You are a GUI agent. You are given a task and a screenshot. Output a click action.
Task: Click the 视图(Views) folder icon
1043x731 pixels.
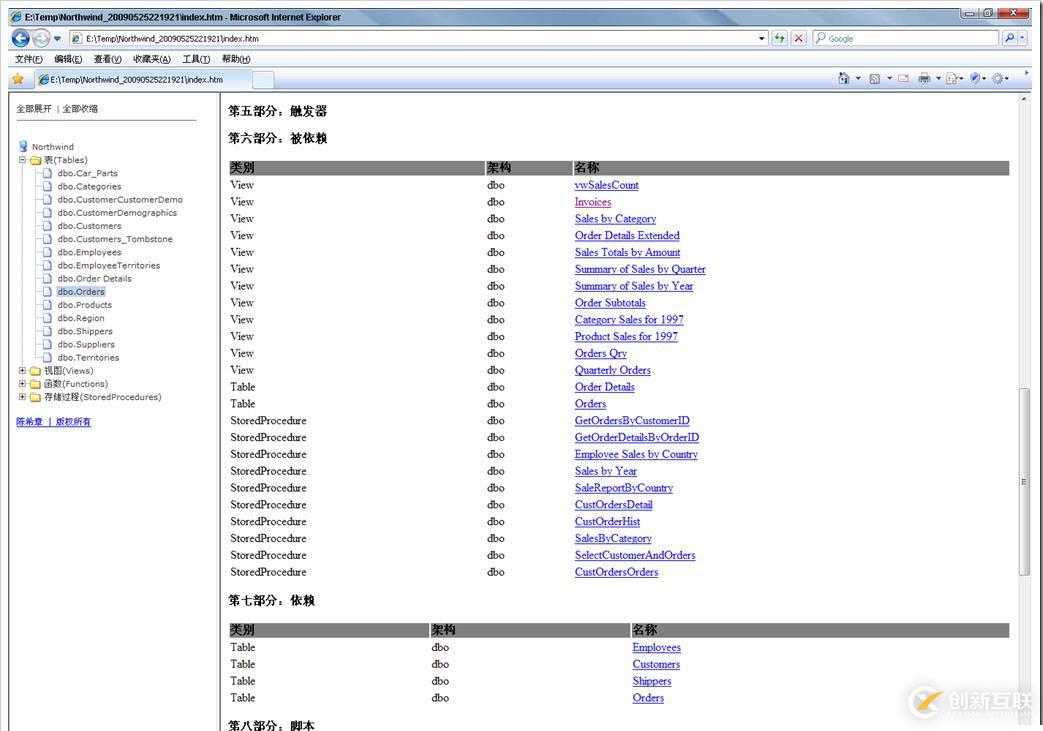click(x=35, y=370)
